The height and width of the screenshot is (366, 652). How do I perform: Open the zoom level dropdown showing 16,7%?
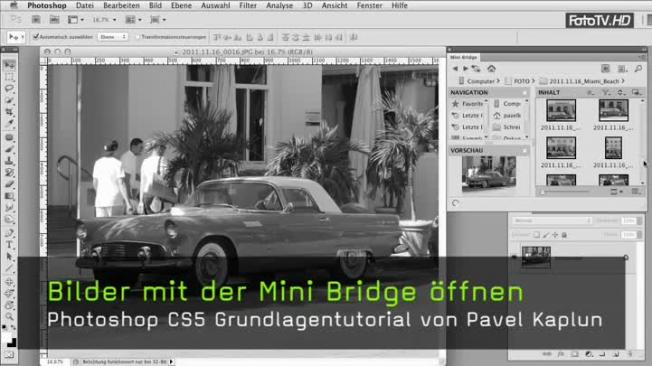tap(104, 20)
